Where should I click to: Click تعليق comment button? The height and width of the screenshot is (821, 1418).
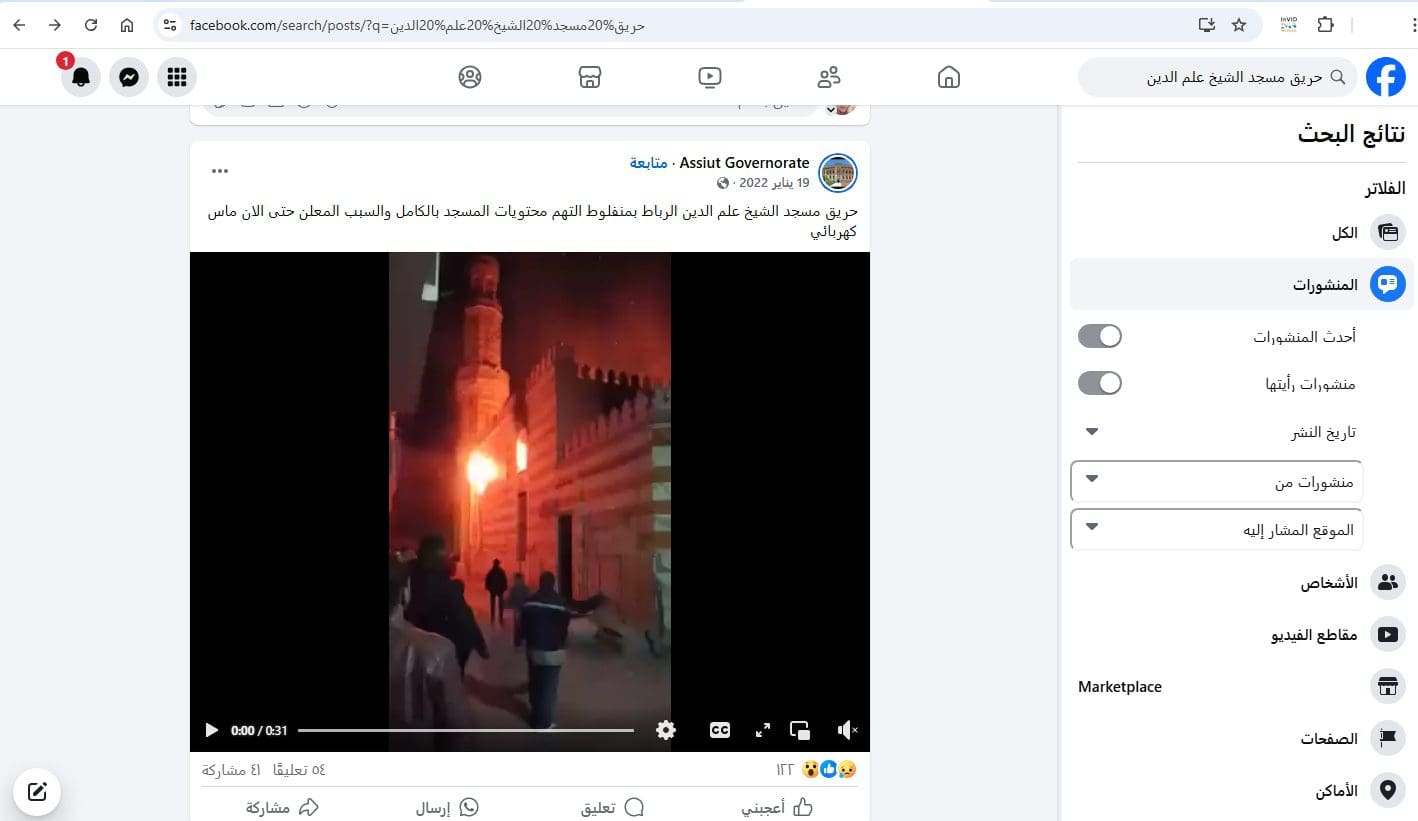[612, 808]
